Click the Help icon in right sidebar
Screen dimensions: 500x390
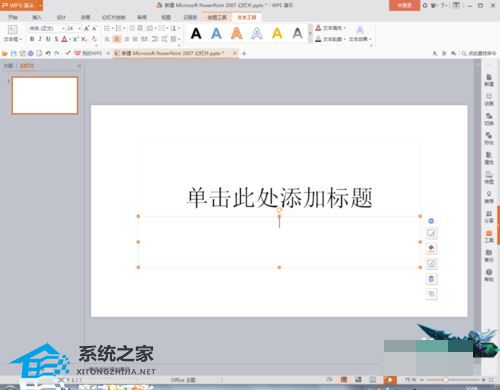(x=489, y=275)
